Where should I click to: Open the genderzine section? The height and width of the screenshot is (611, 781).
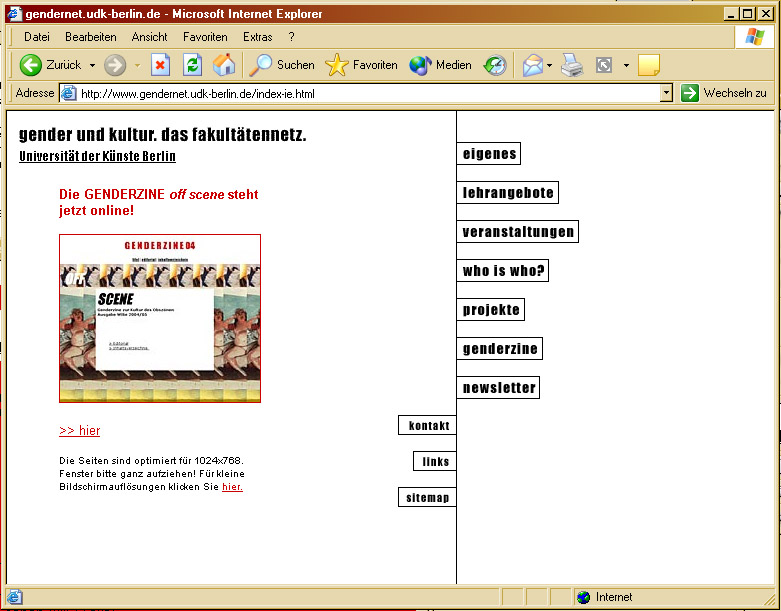click(500, 349)
